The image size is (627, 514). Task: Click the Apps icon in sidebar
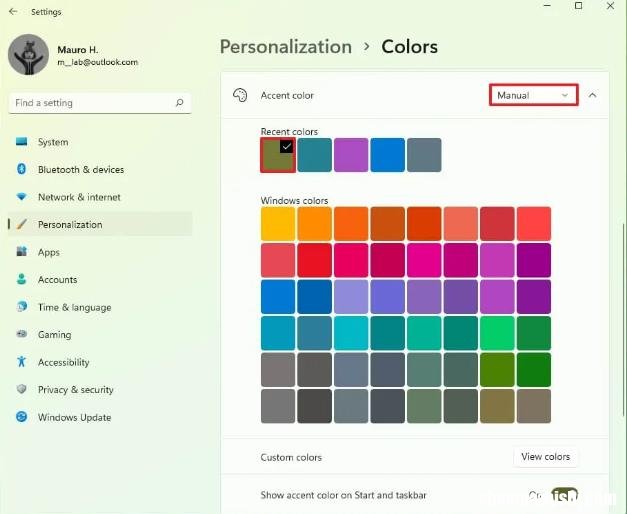tap(22, 252)
